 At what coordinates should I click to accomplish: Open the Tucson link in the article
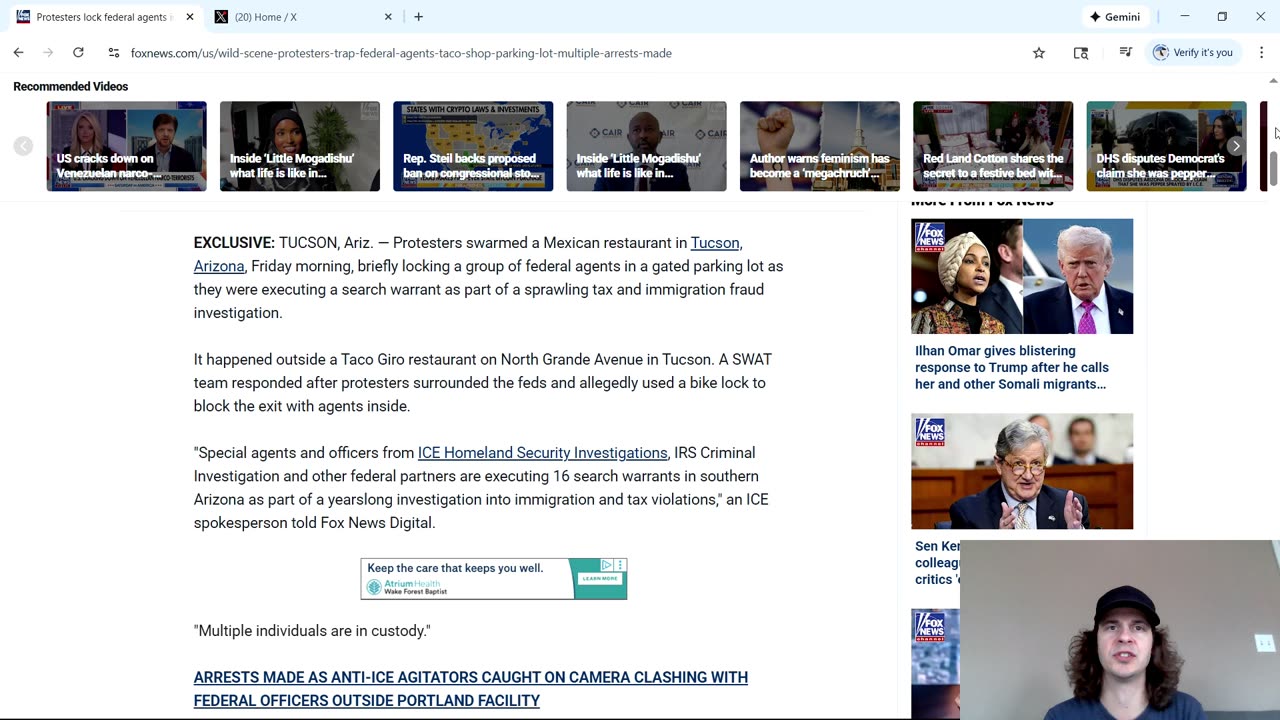(x=715, y=243)
